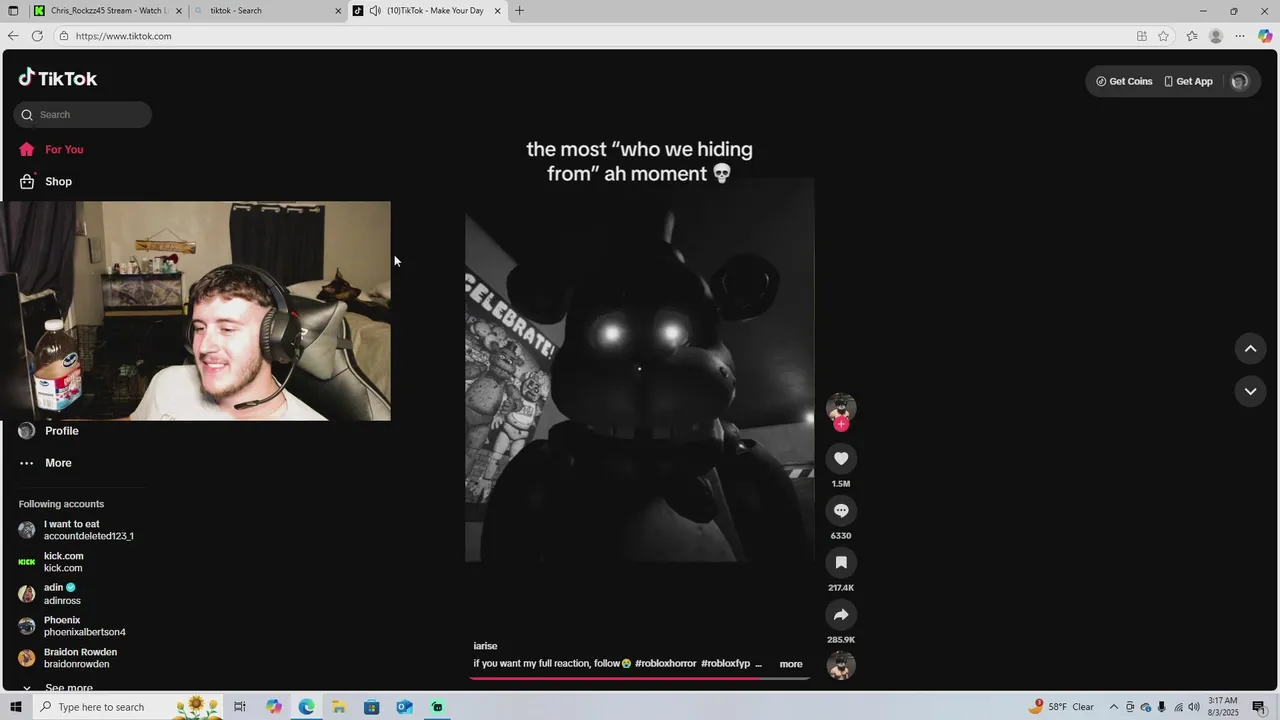Screen dimensions: 1280x720
Task: Open Get App
Action: 1188,81
